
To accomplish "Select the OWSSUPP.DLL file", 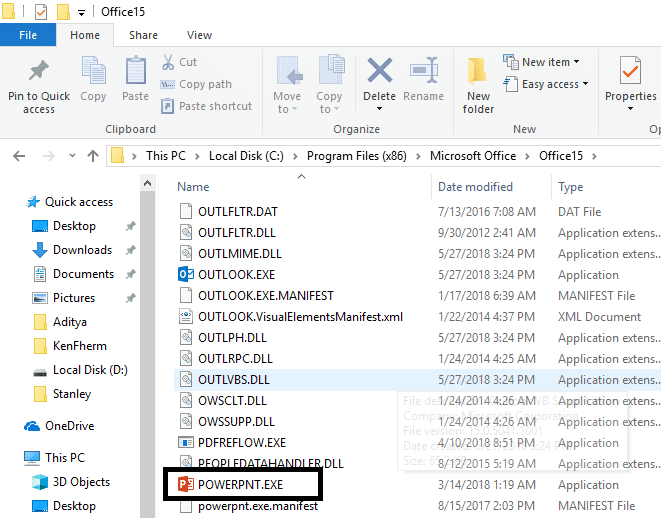I will tap(236, 421).
